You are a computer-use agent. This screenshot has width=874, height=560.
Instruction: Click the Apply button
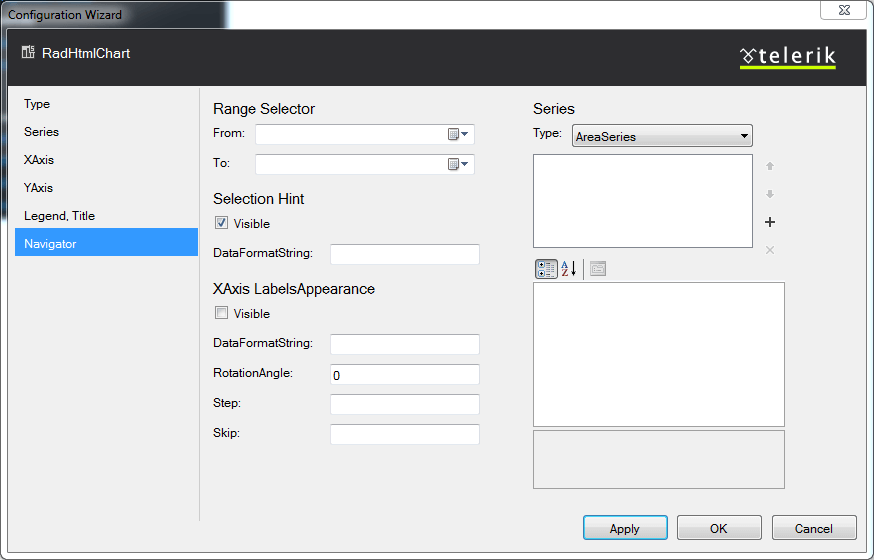pyautogui.click(x=625, y=528)
